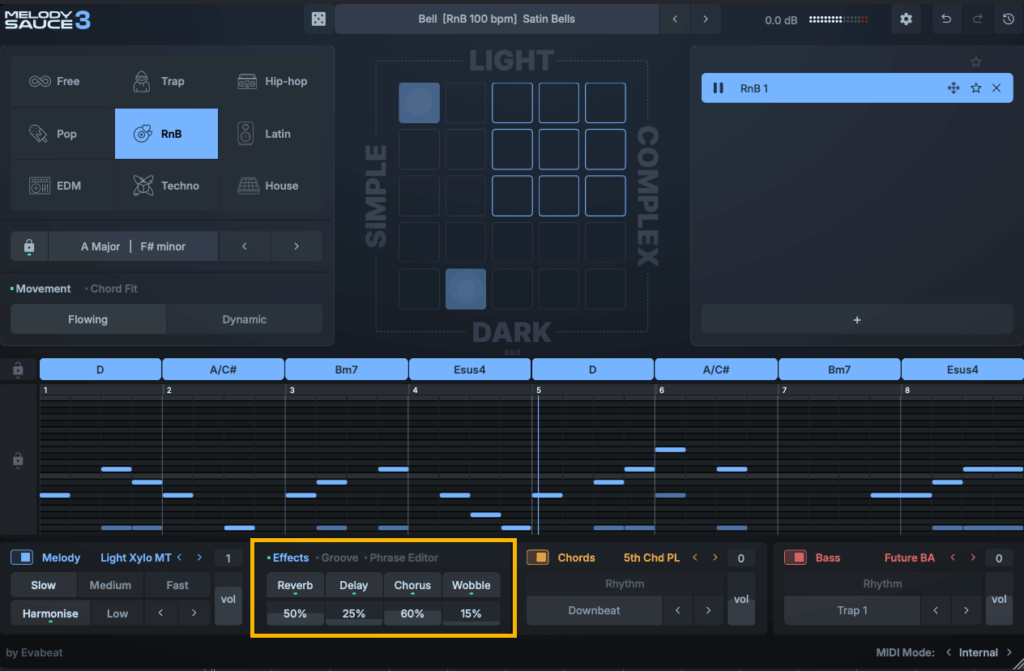The width and height of the screenshot is (1024, 671).
Task: Choose Dynamic movement
Action: tap(244, 319)
